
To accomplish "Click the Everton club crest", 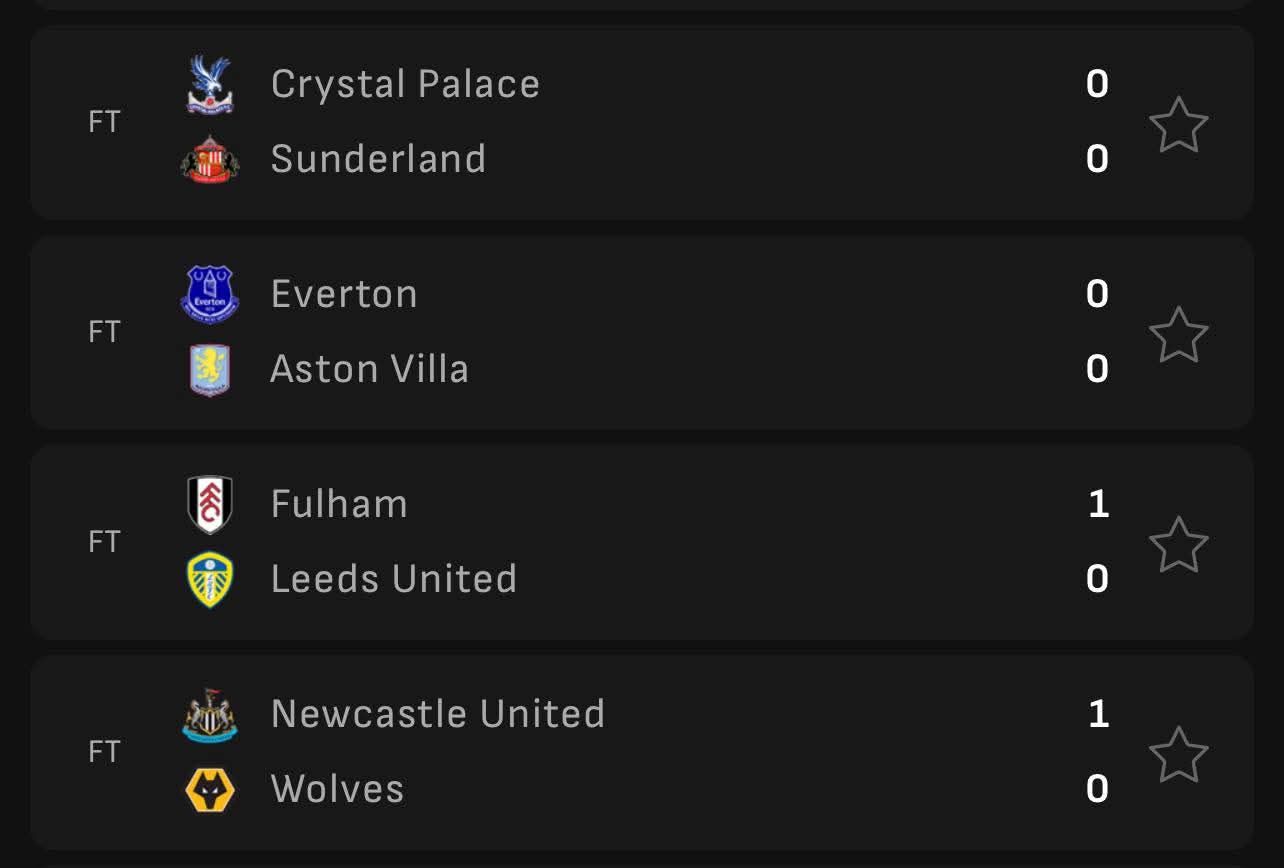I will pyautogui.click(x=210, y=294).
